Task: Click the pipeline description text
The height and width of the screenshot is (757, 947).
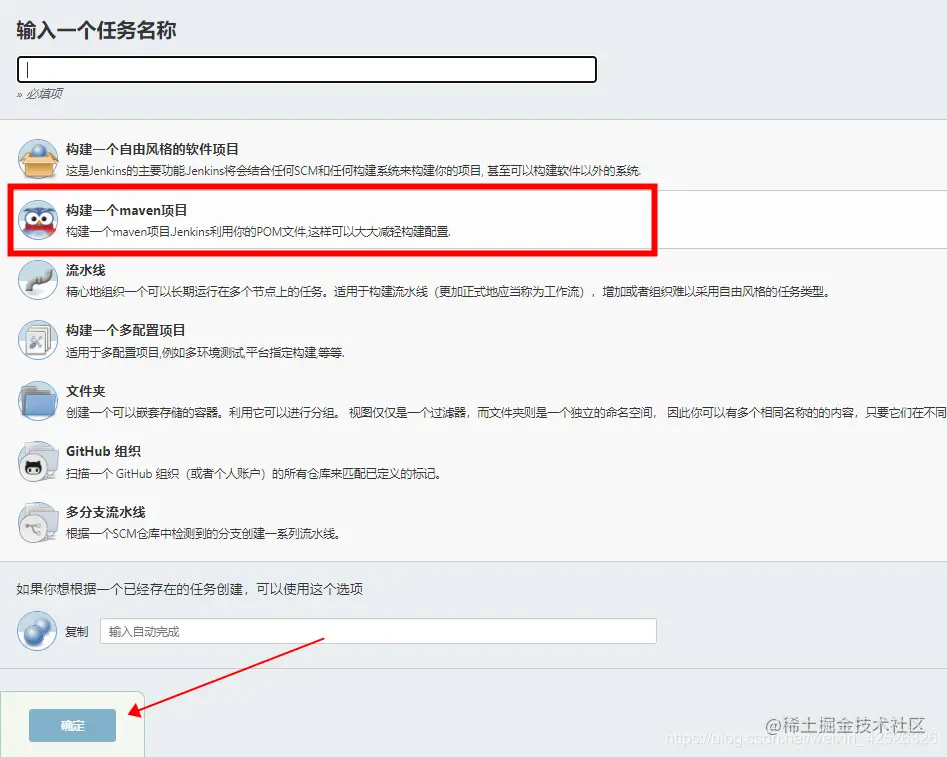Action: click(449, 292)
